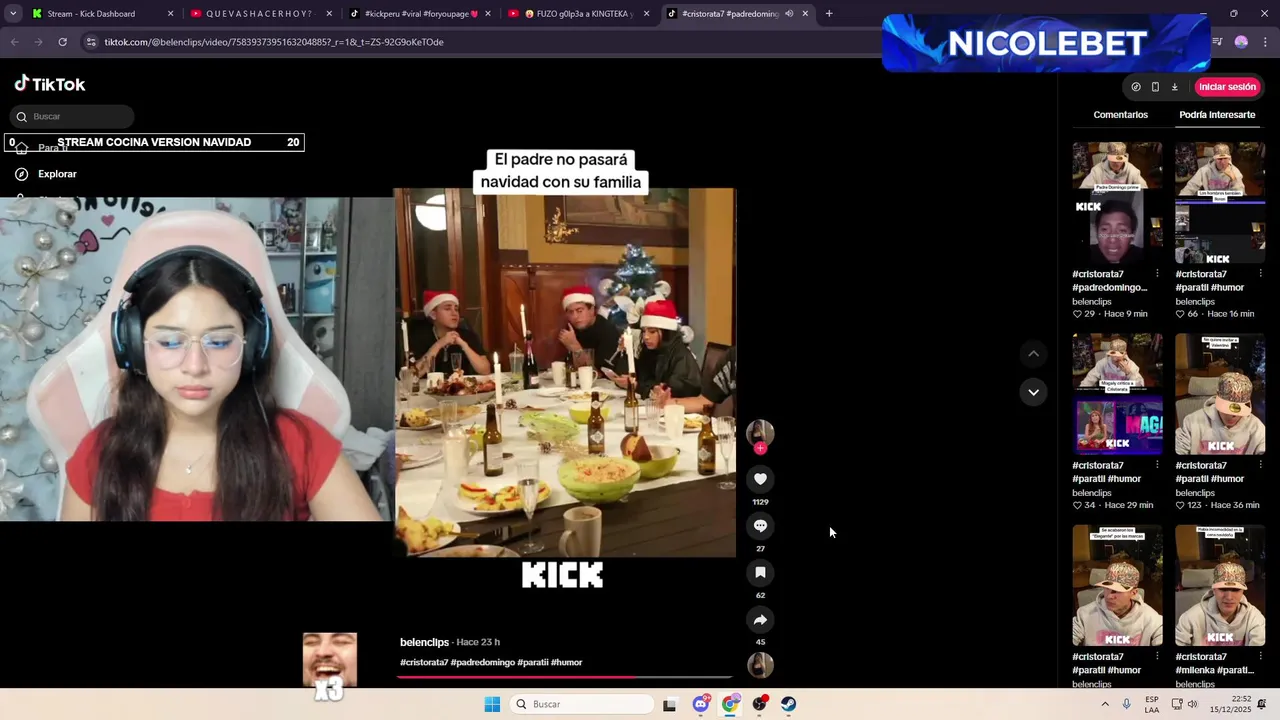Screen dimensions: 1280x720
Task: Open the 29-likes recommended clip thumbnail
Action: (1117, 203)
